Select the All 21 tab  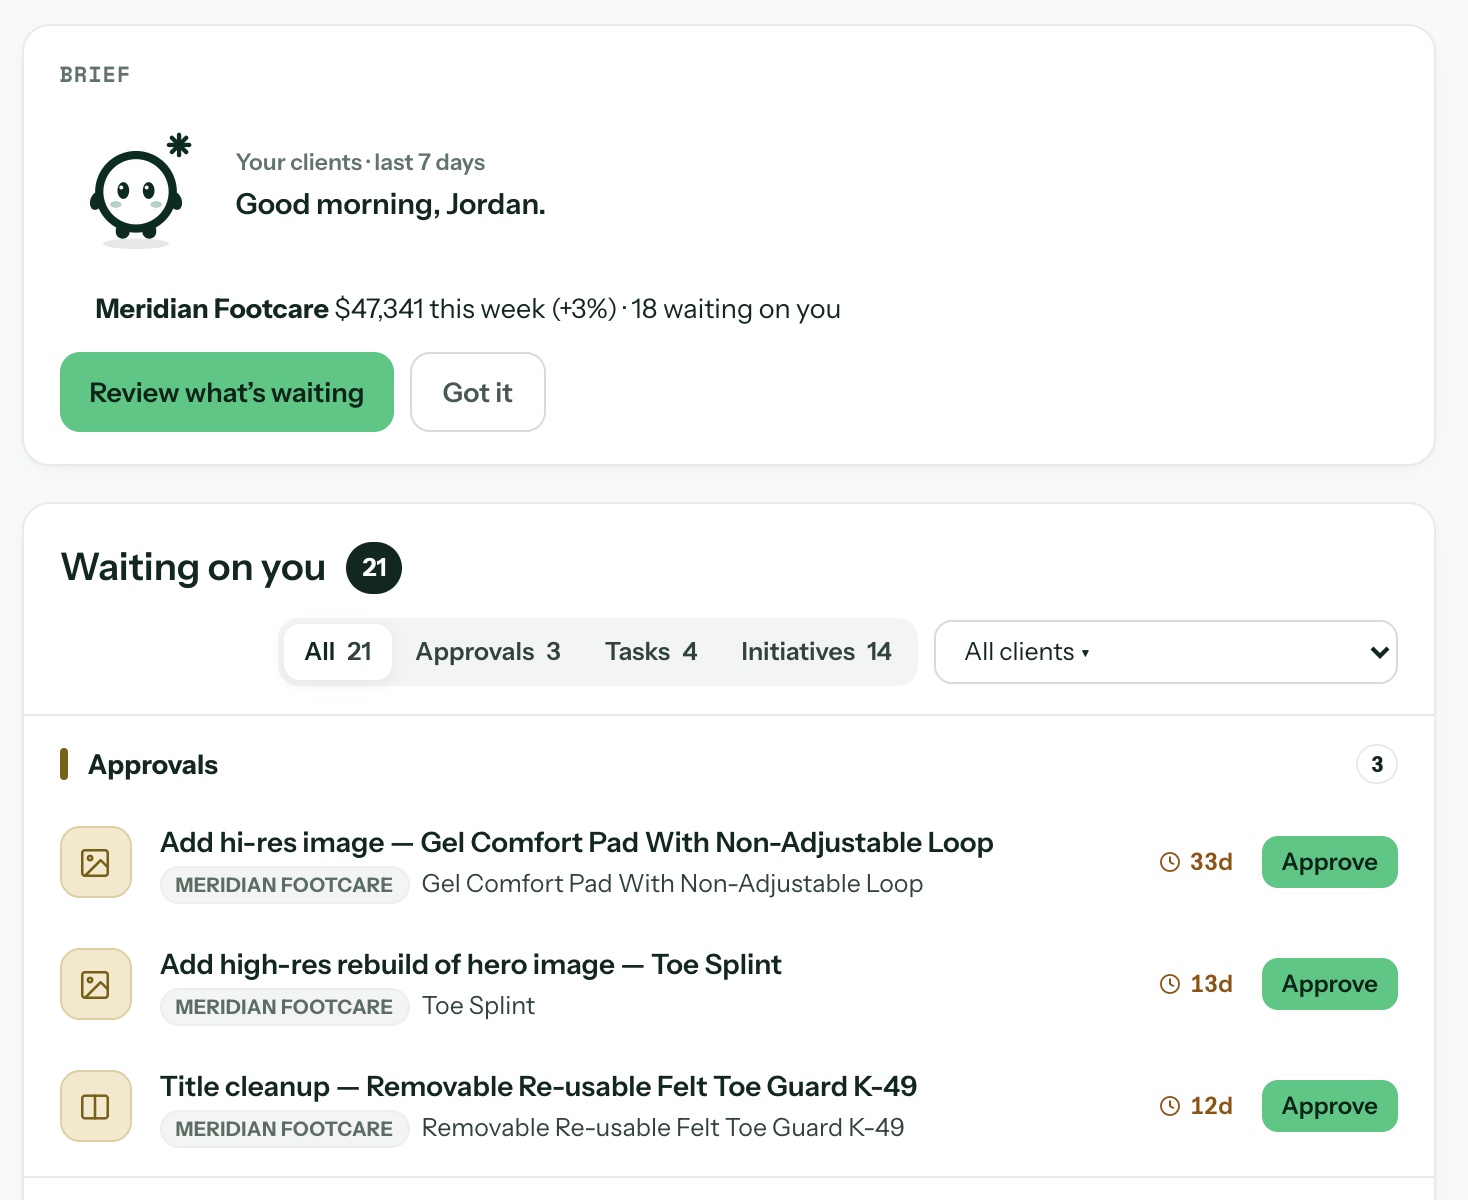click(x=338, y=652)
